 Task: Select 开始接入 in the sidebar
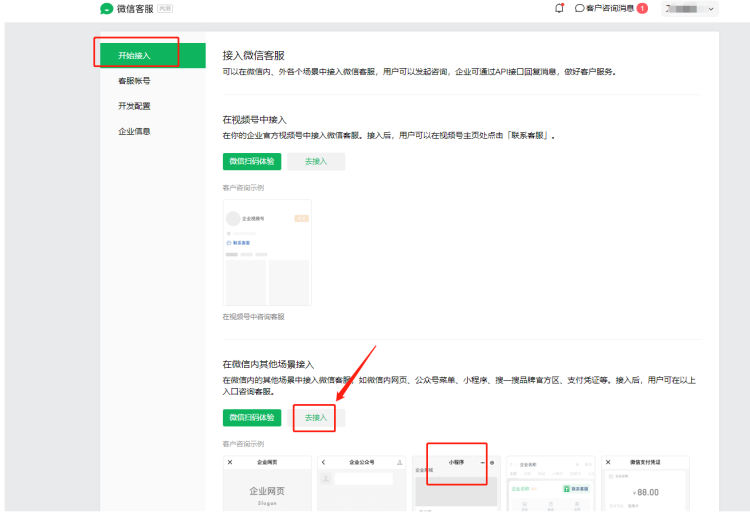pos(153,55)
